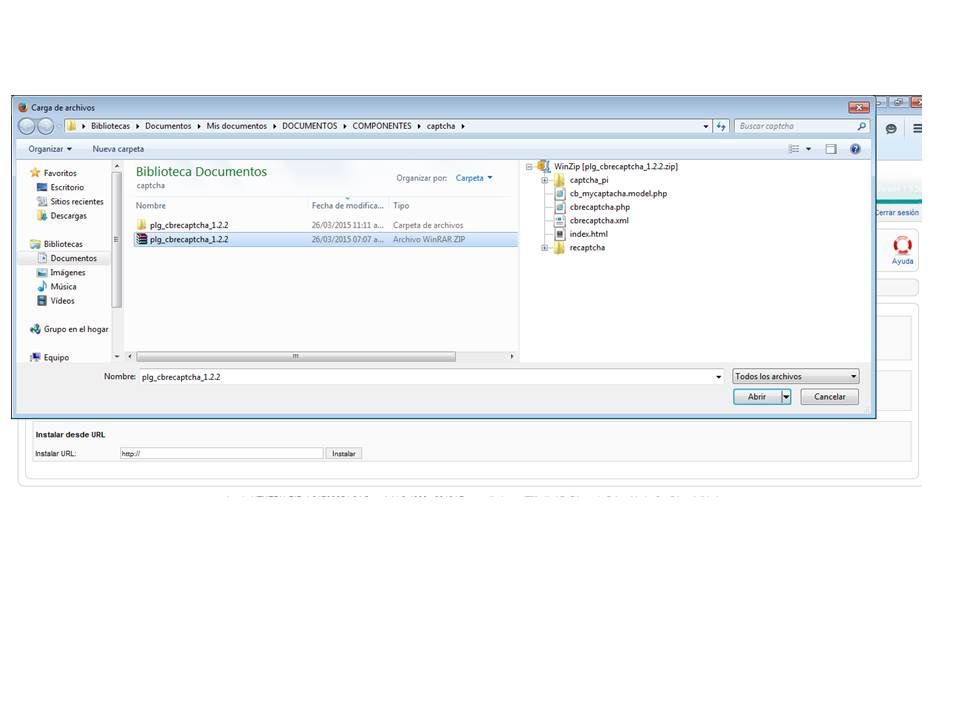Go to the Mis documentos breadcrumb
960x720 pixels.
pos(236,126)
